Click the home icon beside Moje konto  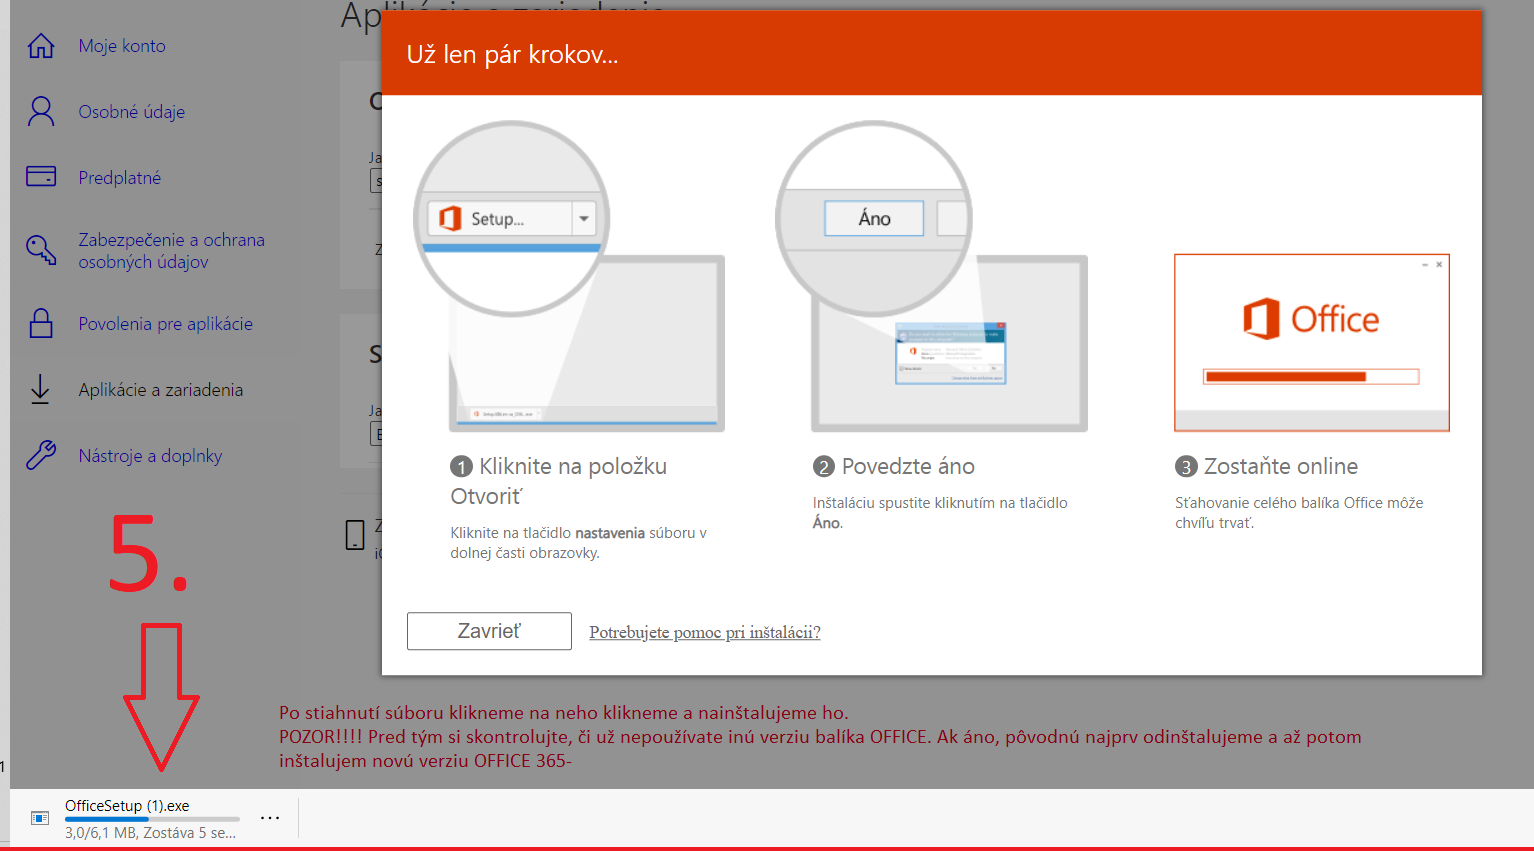[x=41, y=46]
